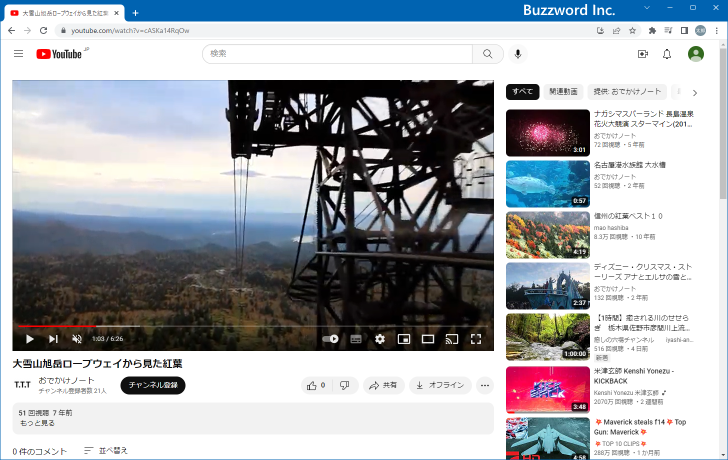Select the 関連動画 filter chip
Viewport: 728px width, 460px height.
point(563,91)
